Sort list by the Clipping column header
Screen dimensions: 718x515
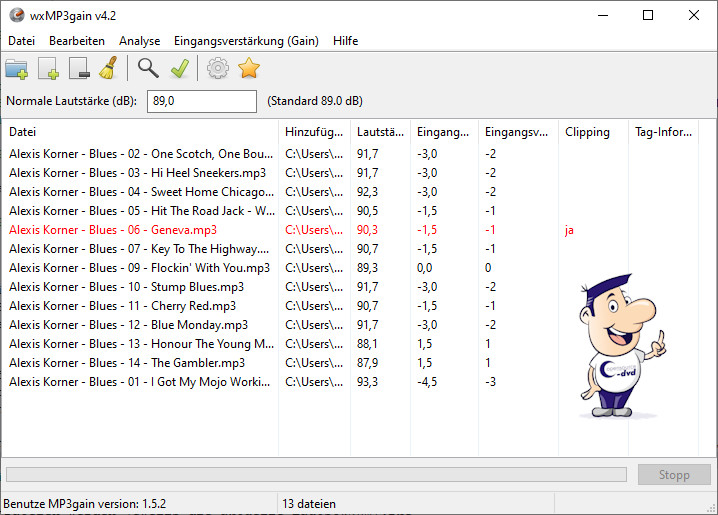587,132
